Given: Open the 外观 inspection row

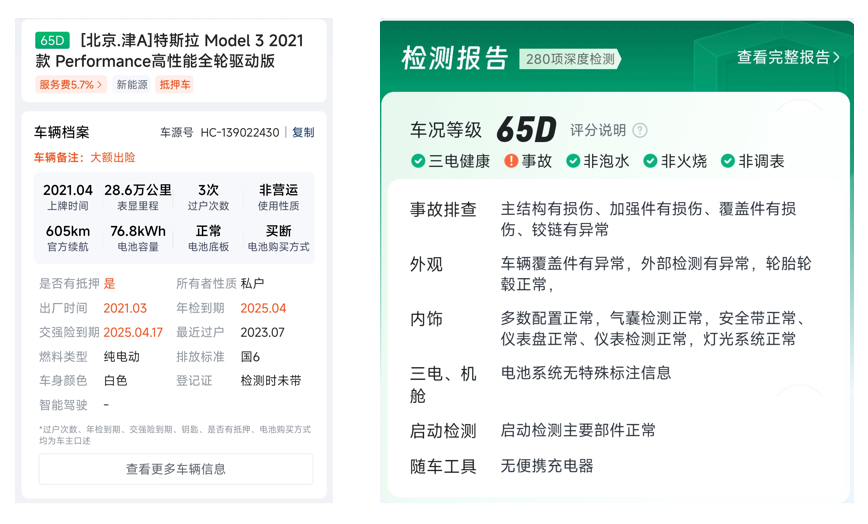Looking at the screenshot, I should pyautogui.click(x=426, y=265).
